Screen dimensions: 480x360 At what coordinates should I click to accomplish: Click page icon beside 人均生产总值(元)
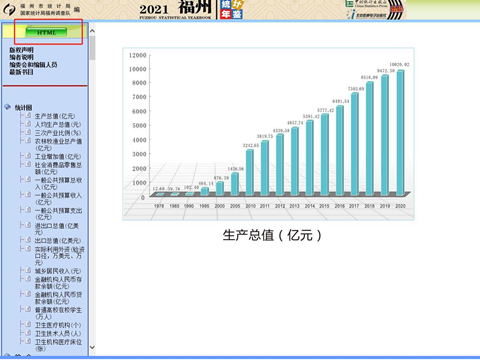[x=28, y=124]
